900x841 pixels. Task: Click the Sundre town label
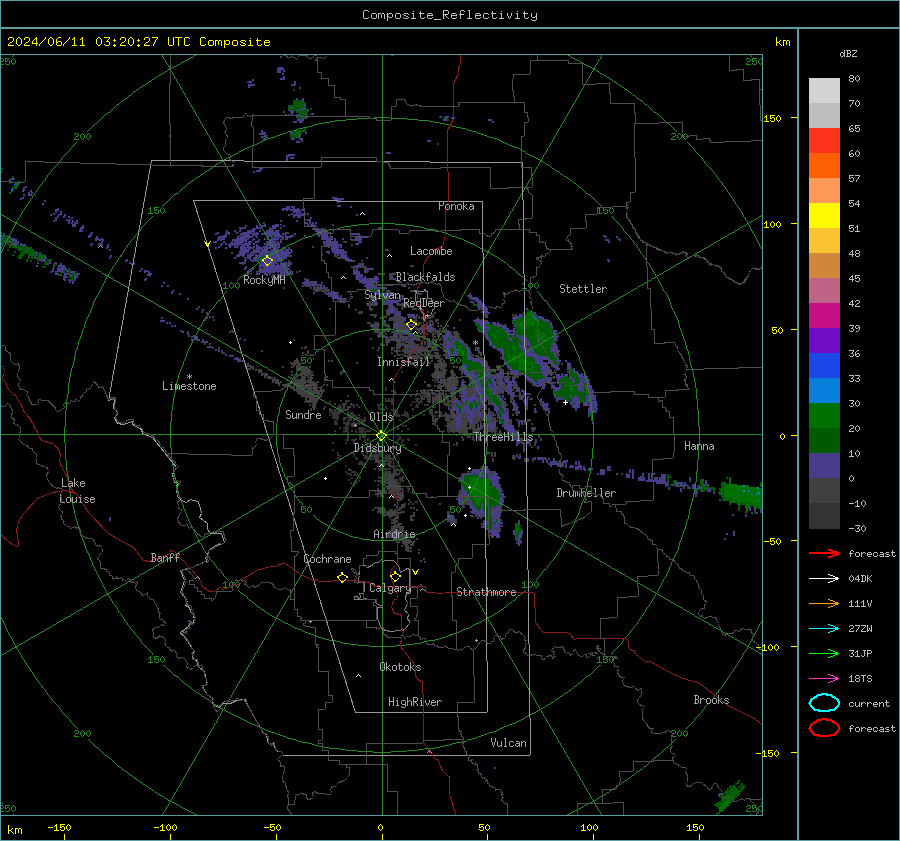(x=303, y=415)
